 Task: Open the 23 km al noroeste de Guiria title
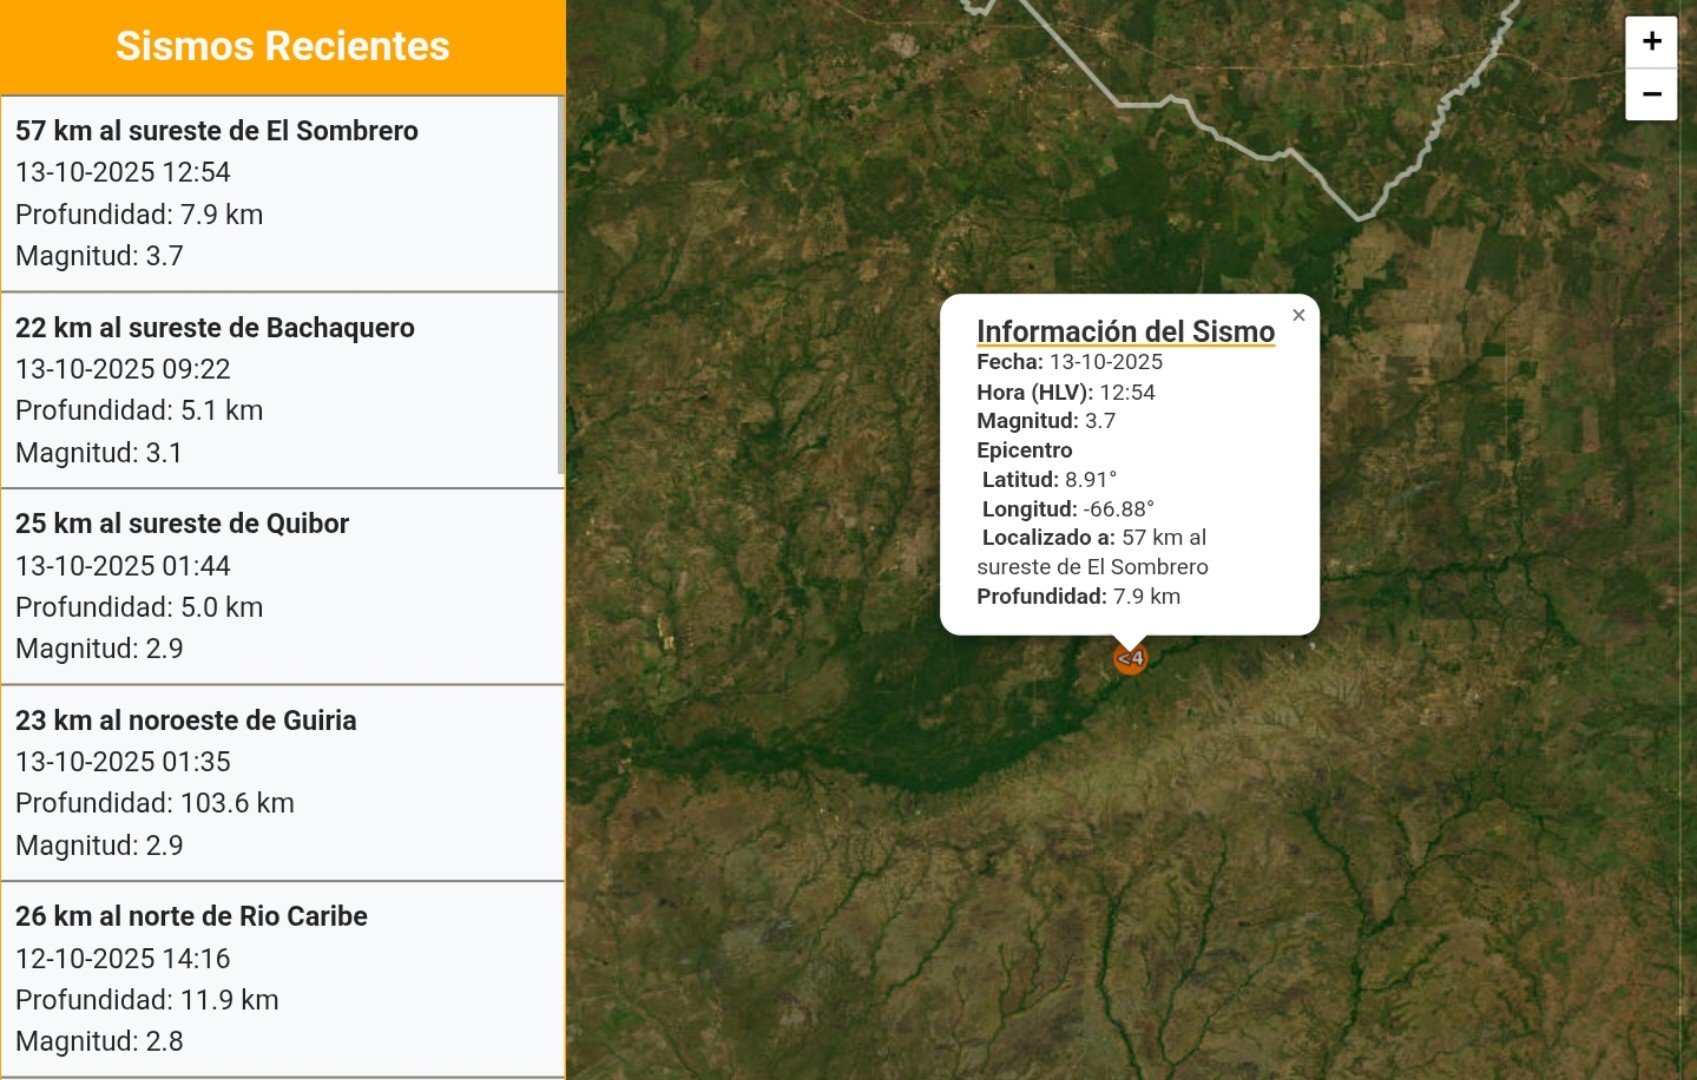pyautogui.click(x=185, y=720)
